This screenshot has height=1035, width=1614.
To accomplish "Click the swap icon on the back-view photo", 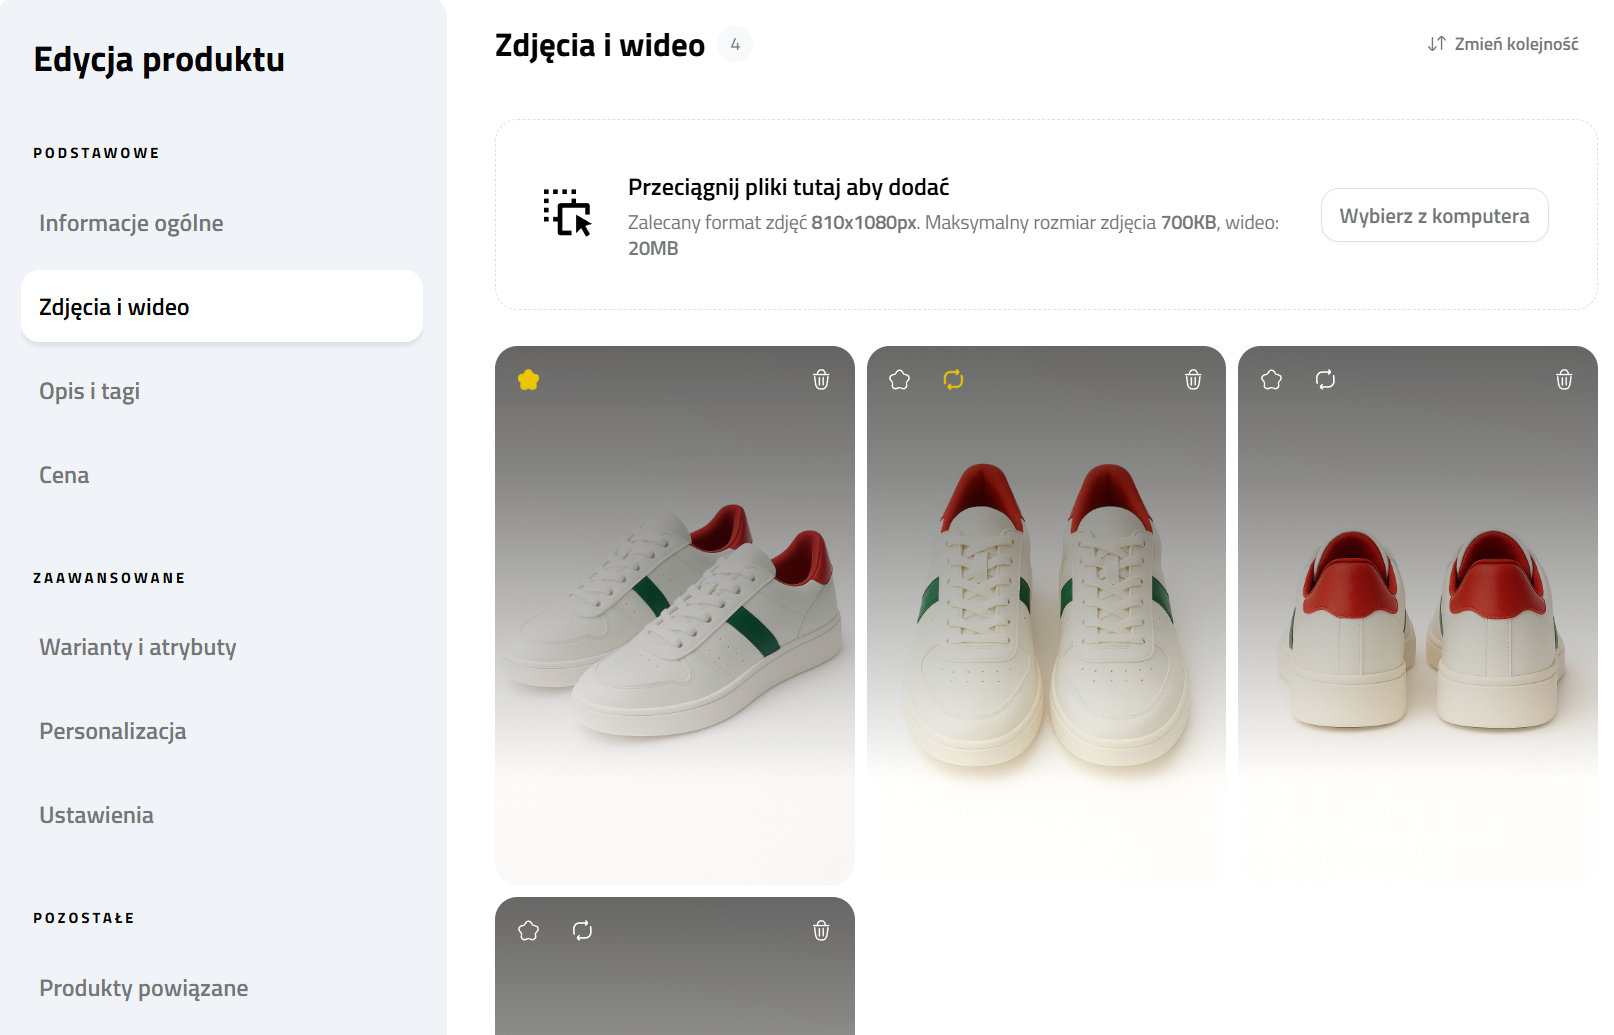I will [x=1326, y=380].
